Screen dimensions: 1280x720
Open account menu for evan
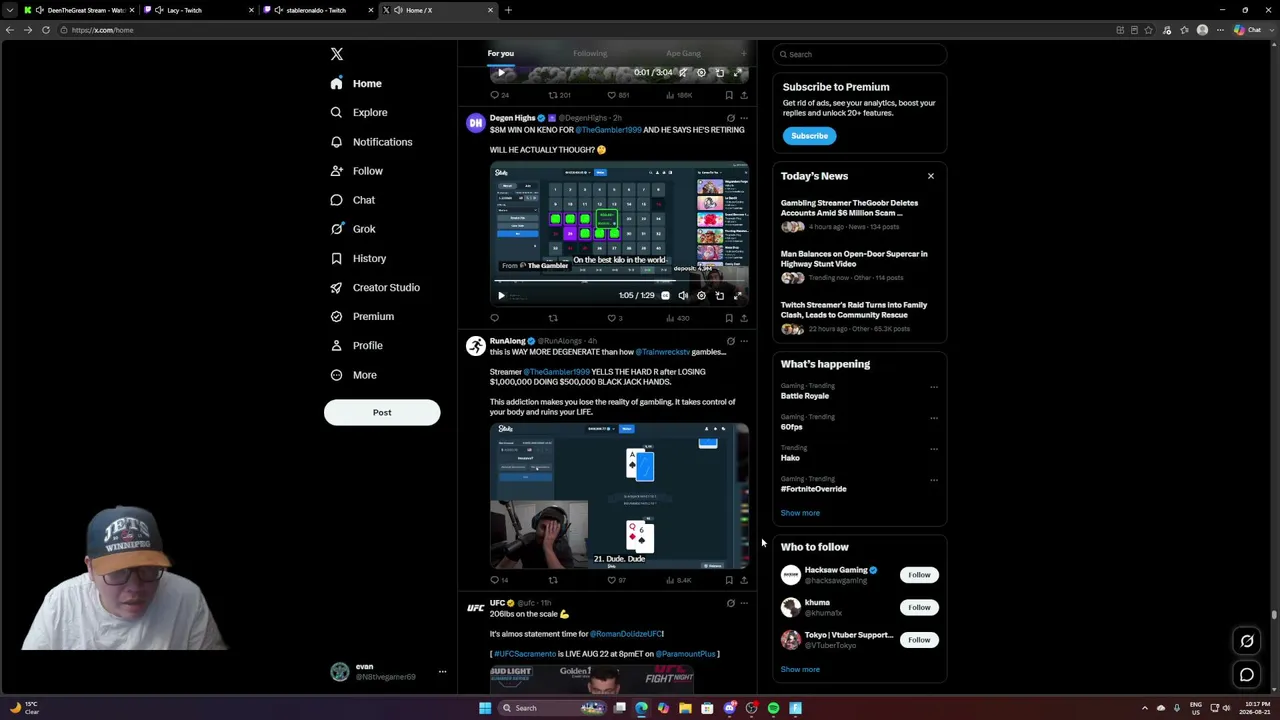(x=386, y=672)
